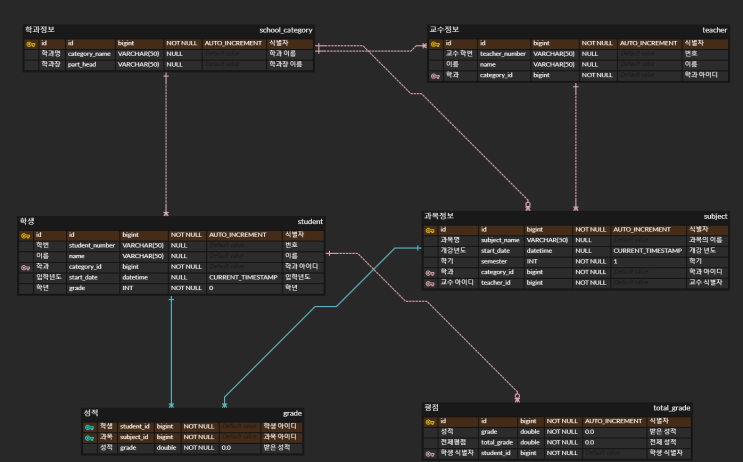Select the subject_name column cell
The width and height of the screenshot is (743, 462).
point(501,240)
